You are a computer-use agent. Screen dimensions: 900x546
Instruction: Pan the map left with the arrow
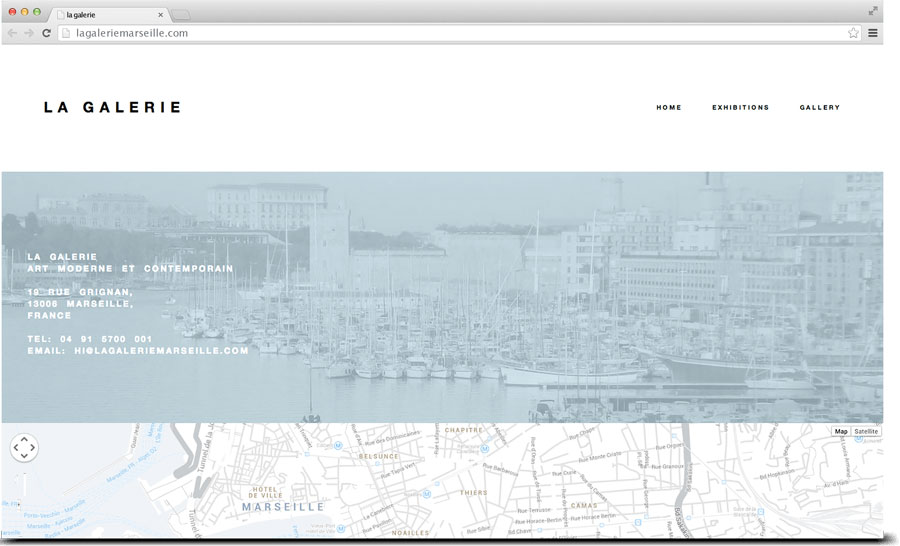(15, 448)
